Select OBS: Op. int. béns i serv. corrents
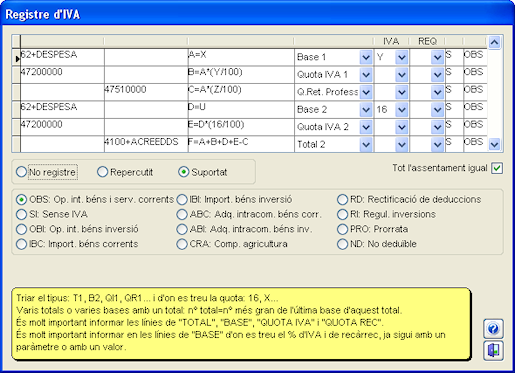 click(95, 199)
